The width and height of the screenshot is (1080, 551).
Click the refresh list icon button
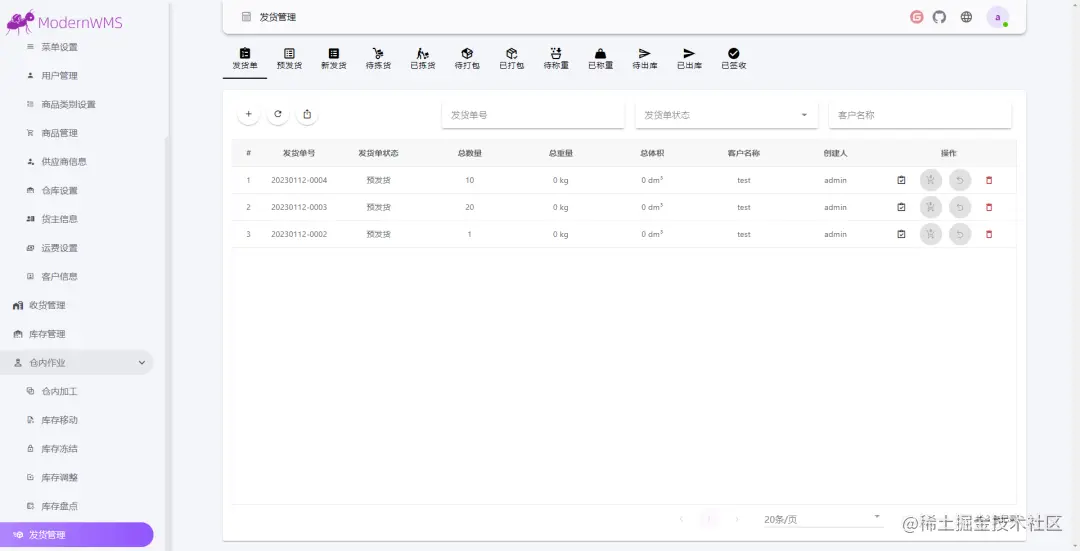coord(278,114)
